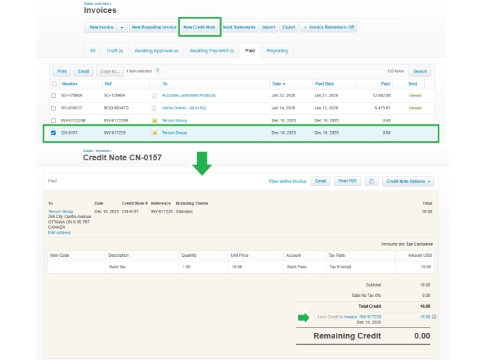Screen dimensions: 480x360
Task: Open the yellow file icon in the INV-0172208 row
Action: click(154, 120)
